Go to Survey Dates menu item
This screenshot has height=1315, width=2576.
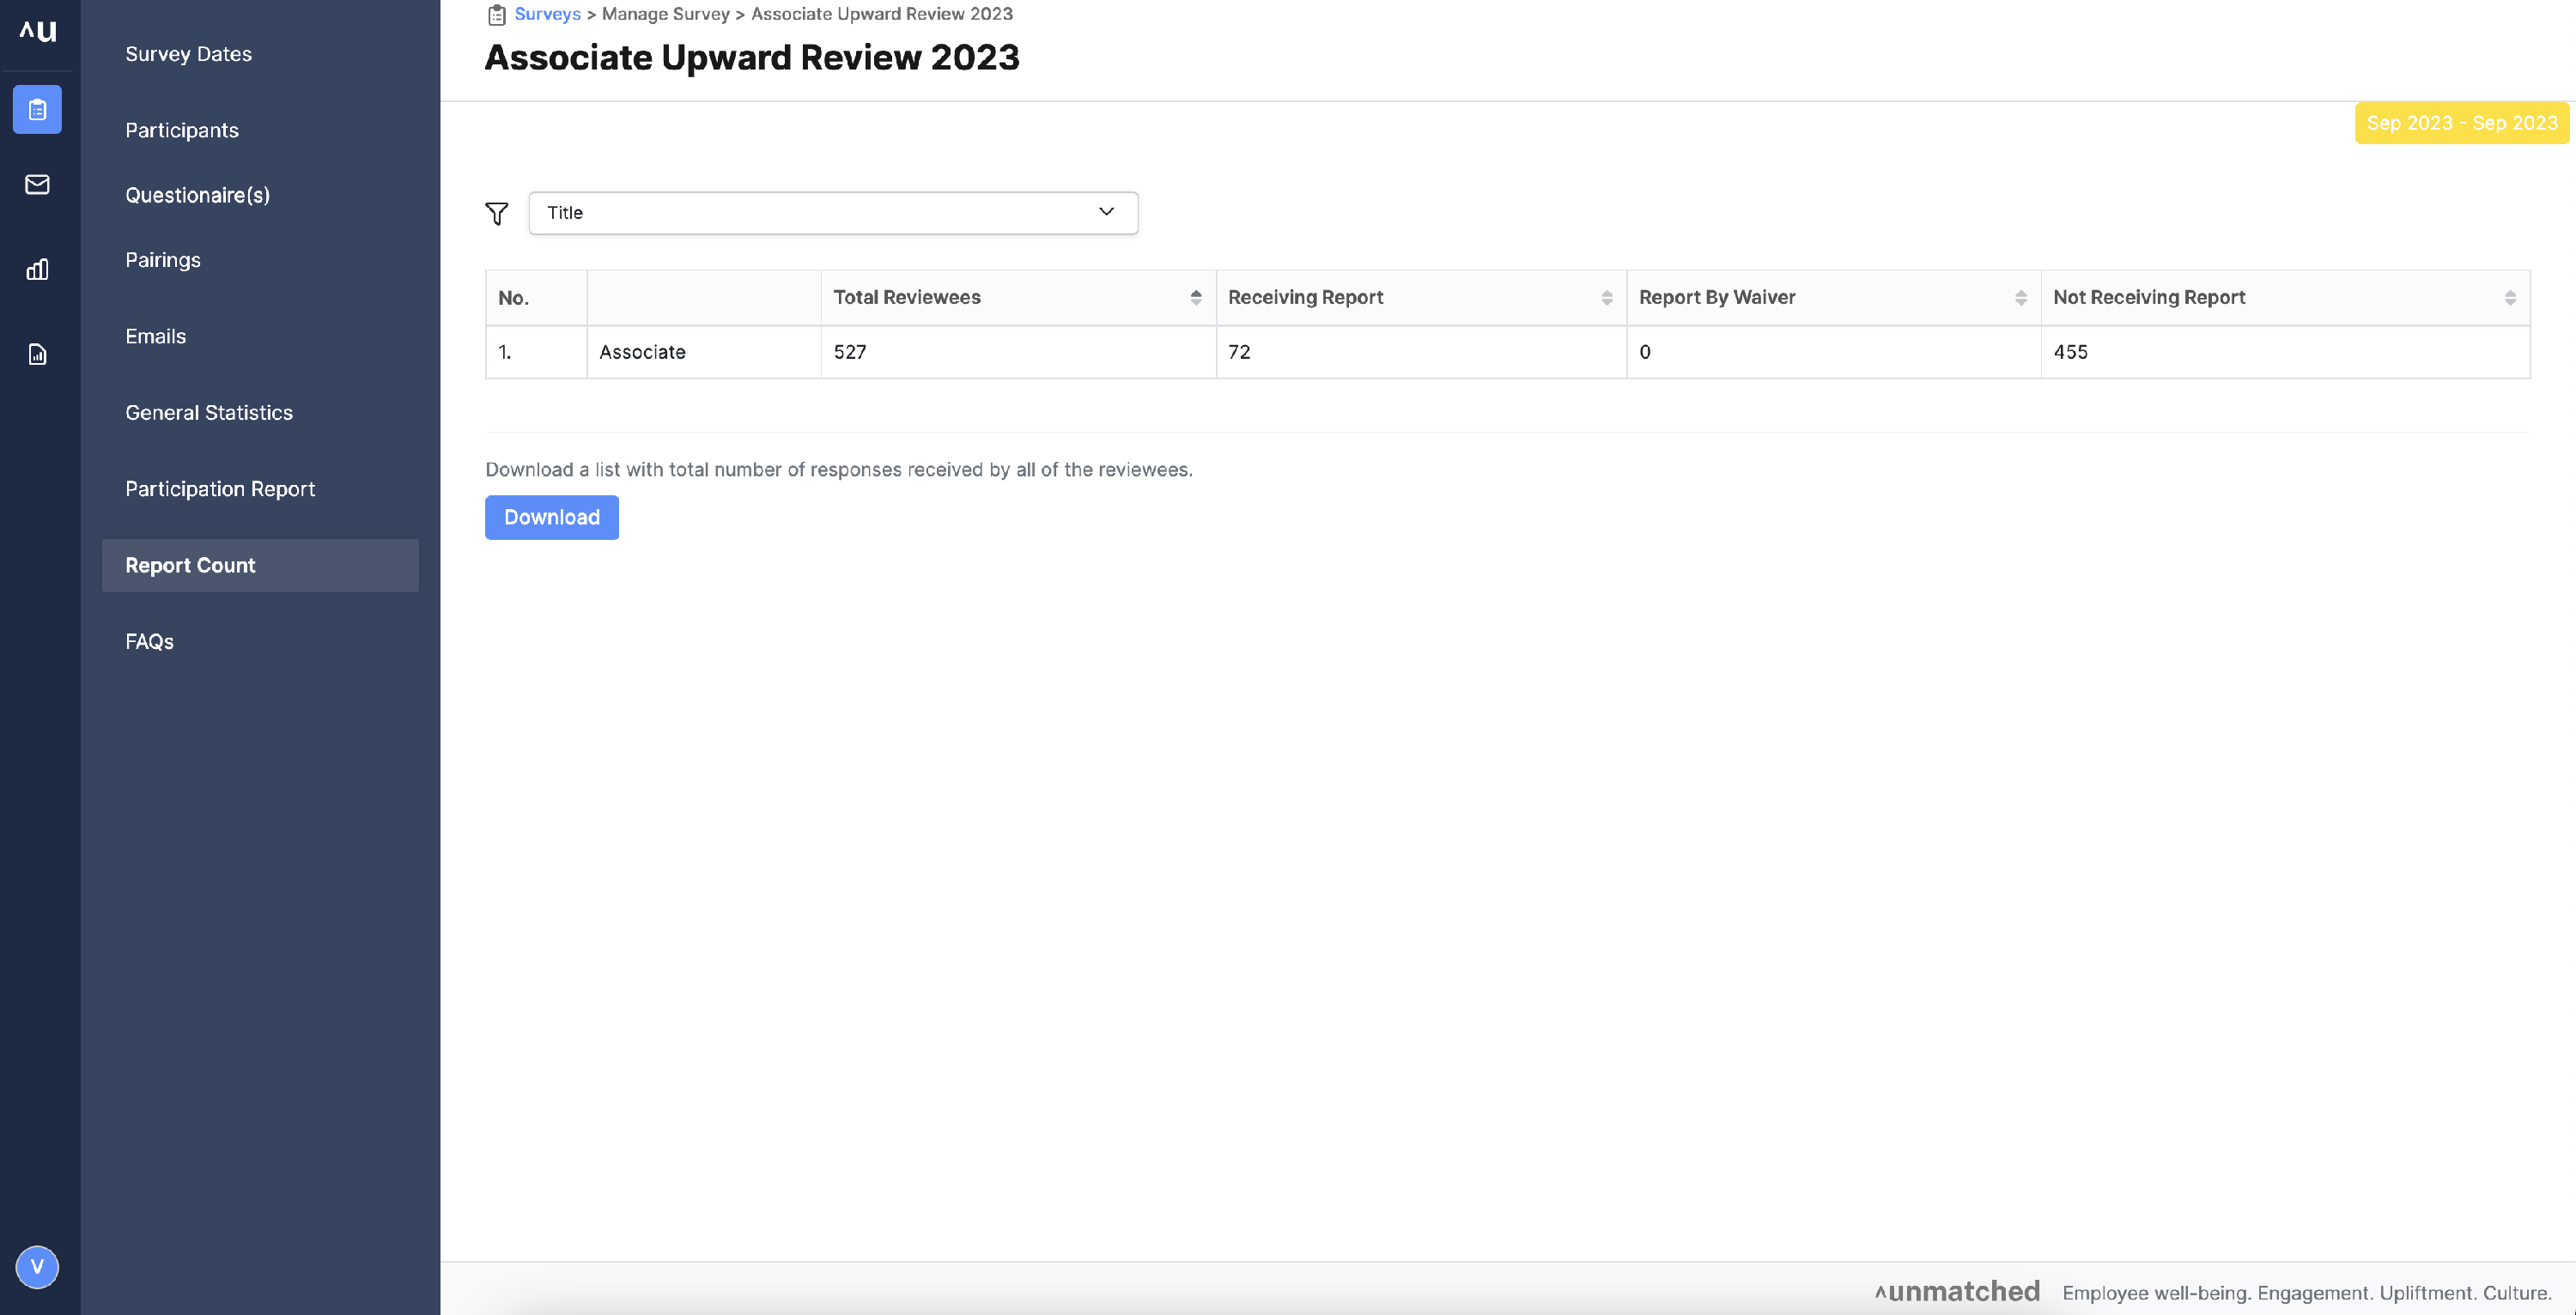pos(189,54)
